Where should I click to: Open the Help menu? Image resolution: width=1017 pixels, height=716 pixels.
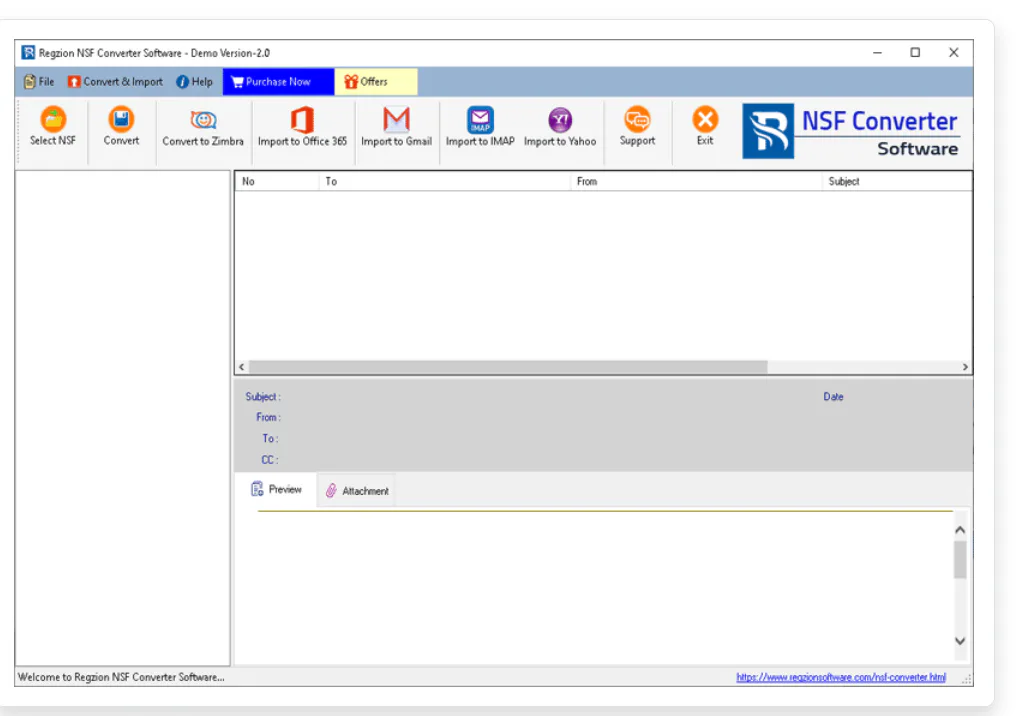coord(195,82)
